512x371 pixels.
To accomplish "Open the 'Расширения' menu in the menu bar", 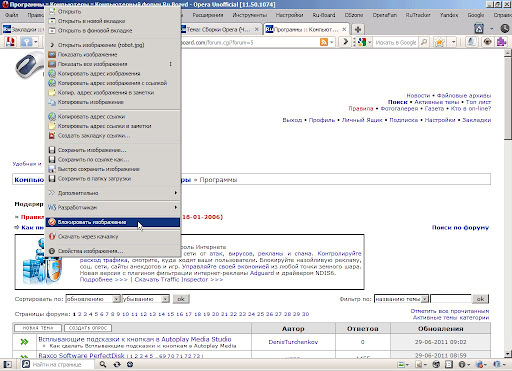I will [208, 15].
